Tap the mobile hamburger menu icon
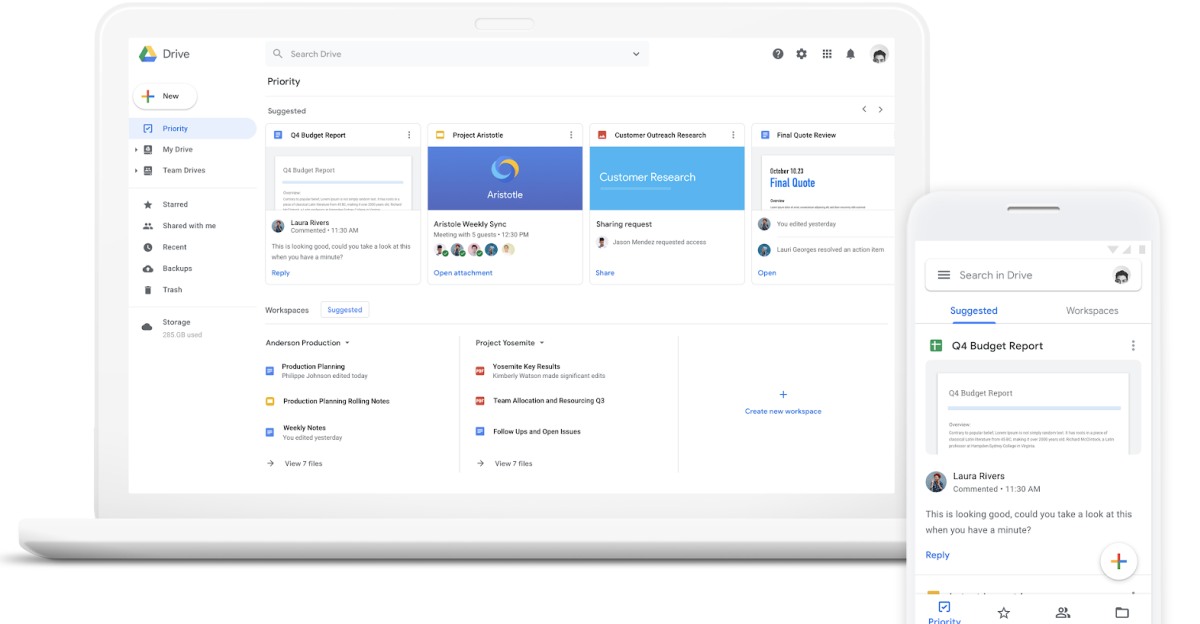The height and width of the screenshot is (624, 1200). pos(943,275)
